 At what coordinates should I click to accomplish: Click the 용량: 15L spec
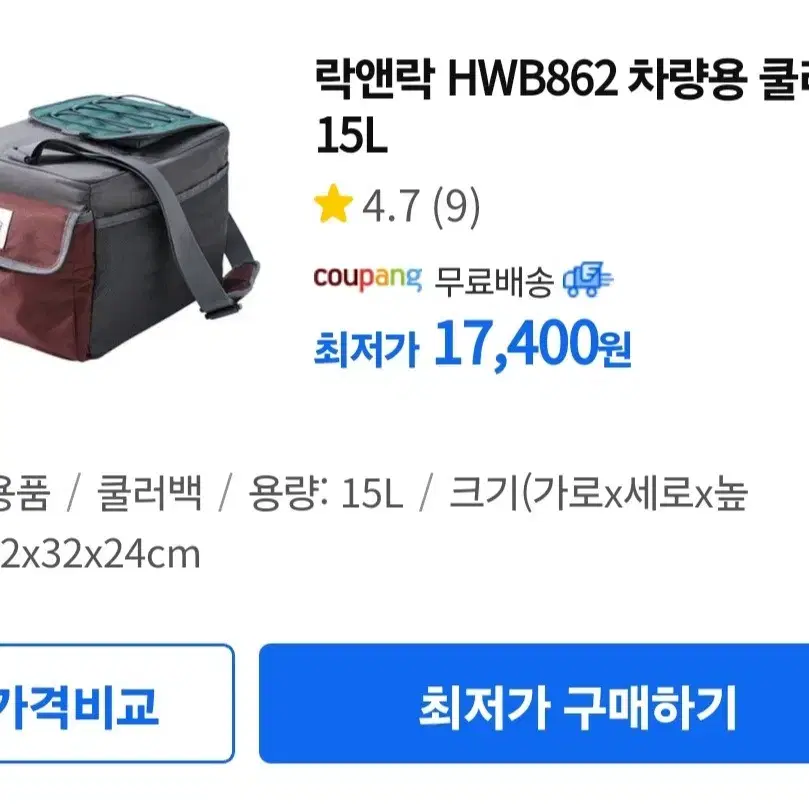(x=326, y=493)
